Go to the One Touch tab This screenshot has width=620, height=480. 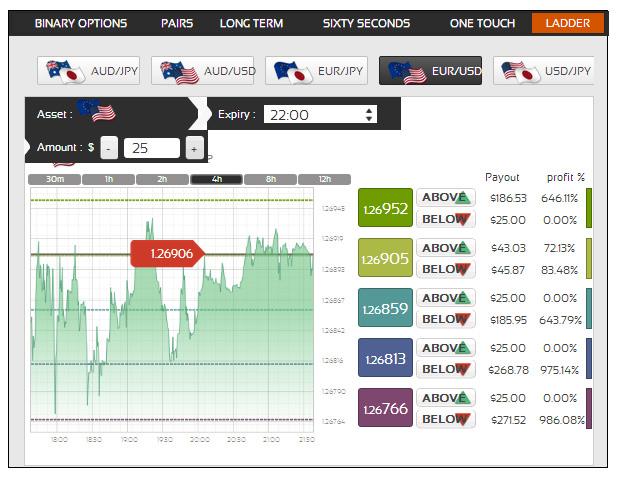pos(482,23)
